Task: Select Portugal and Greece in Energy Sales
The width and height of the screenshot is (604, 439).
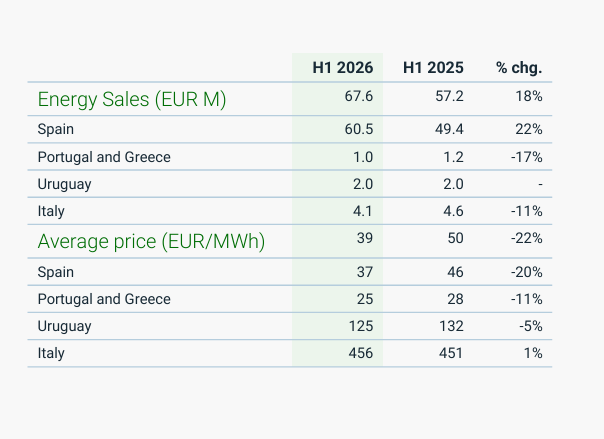Action: [104, 157]
